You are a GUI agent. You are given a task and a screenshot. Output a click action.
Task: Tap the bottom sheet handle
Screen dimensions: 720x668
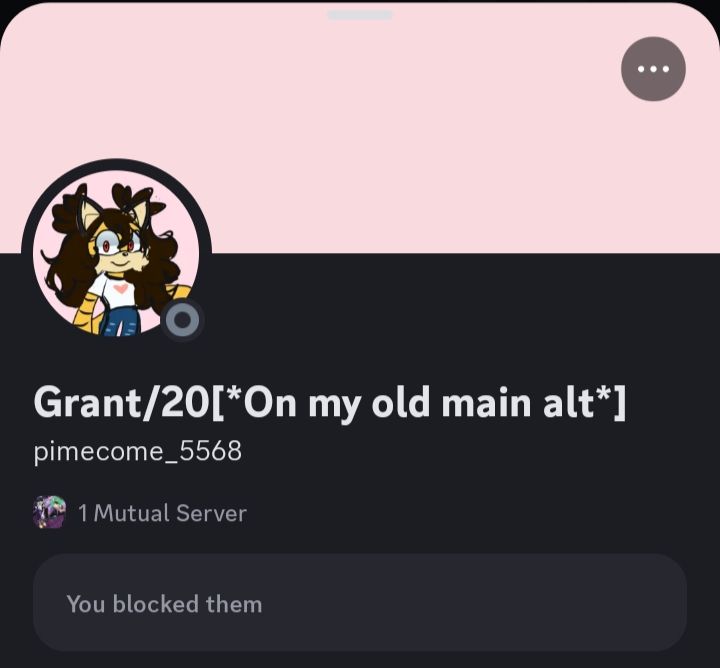[360, 15]
